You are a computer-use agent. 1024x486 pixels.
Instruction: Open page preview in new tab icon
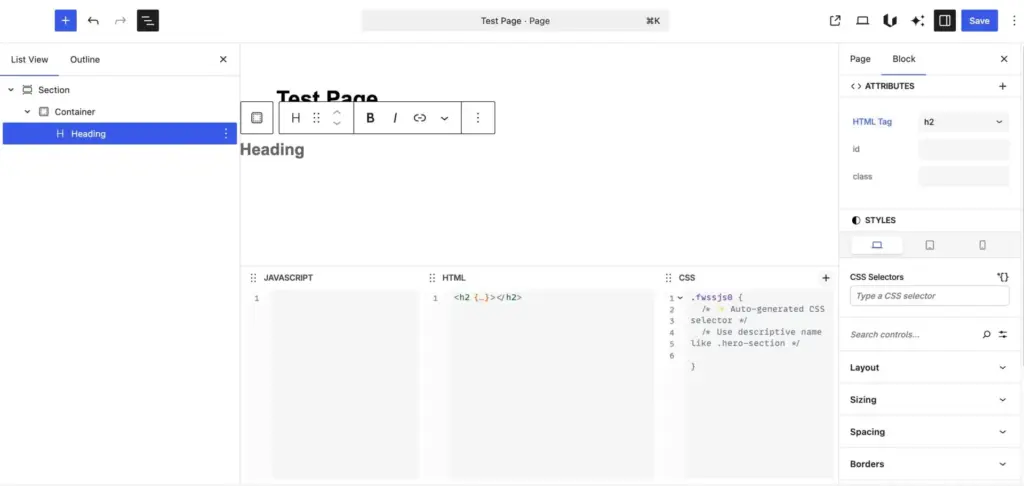[x=835, y=20]
